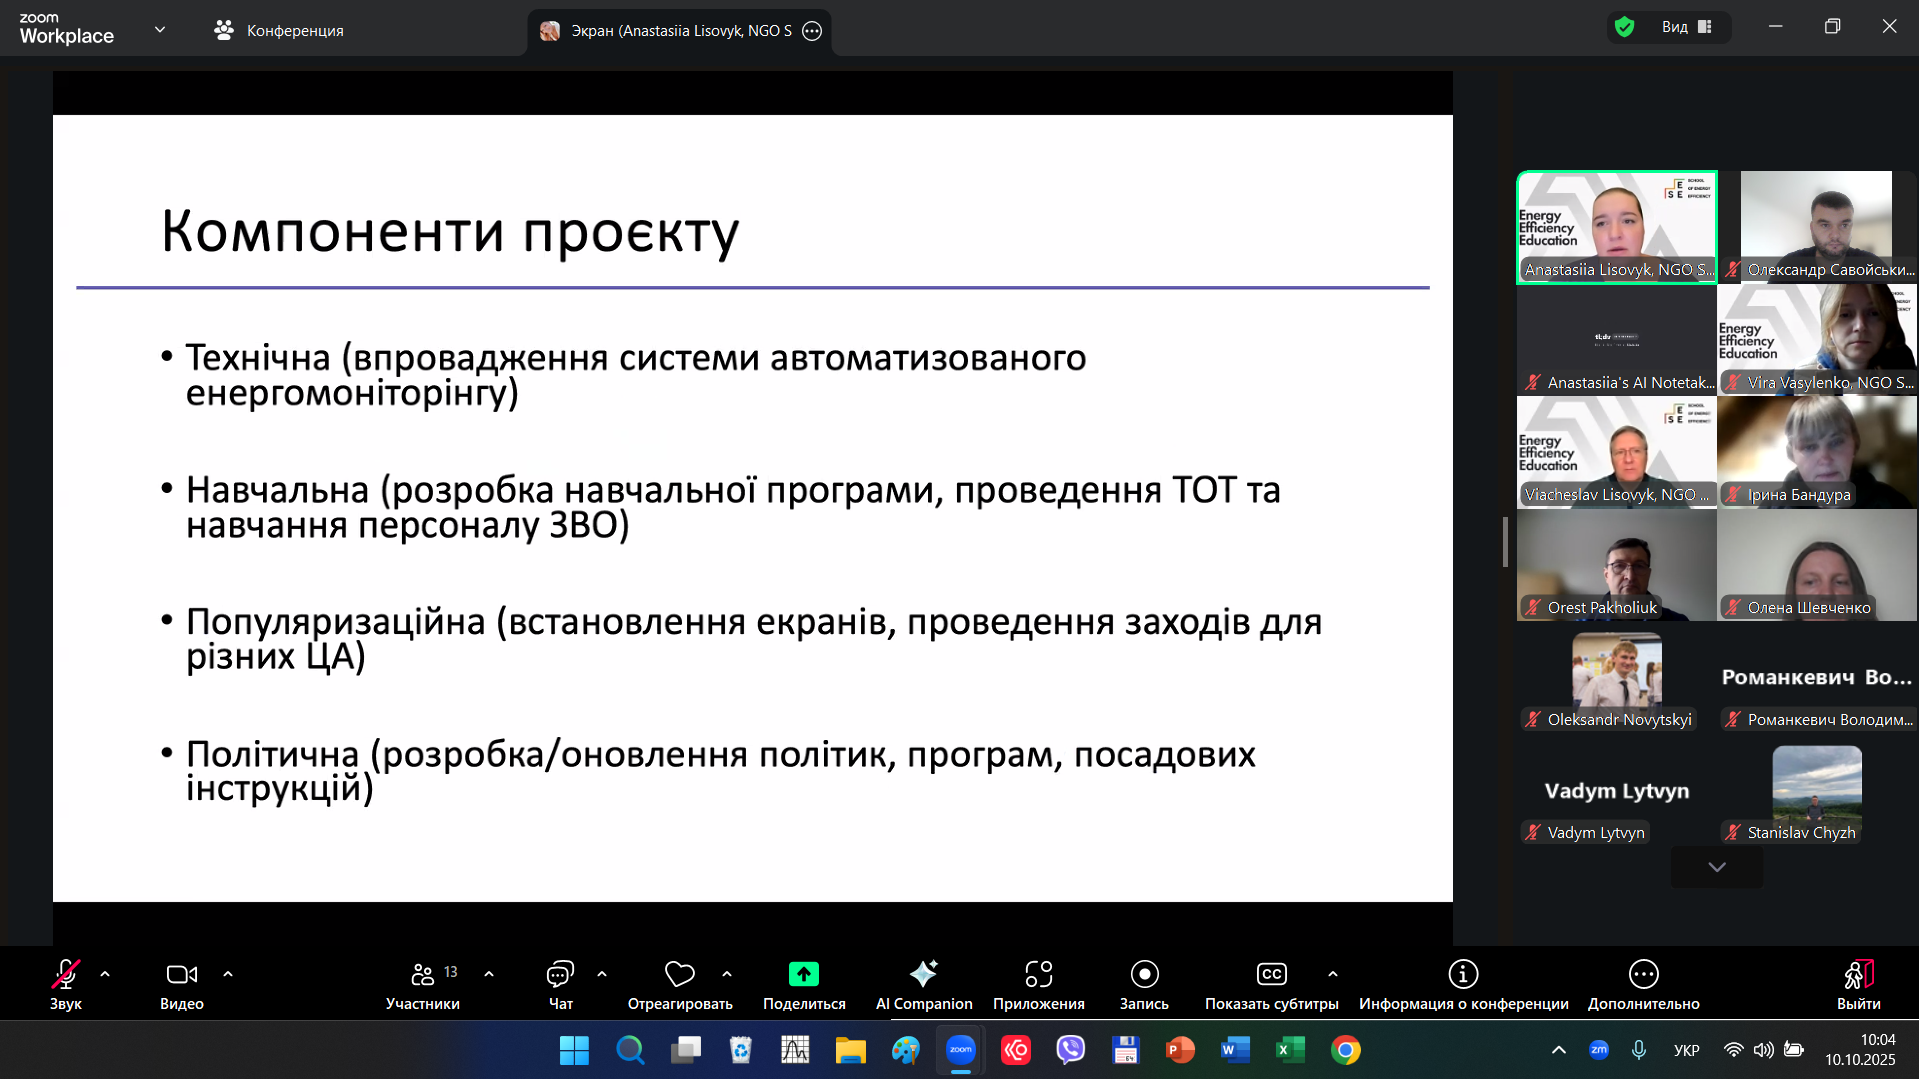Open the AI Companion panel
Viewport: 1919px width, 1079px height.
(923, 985)
